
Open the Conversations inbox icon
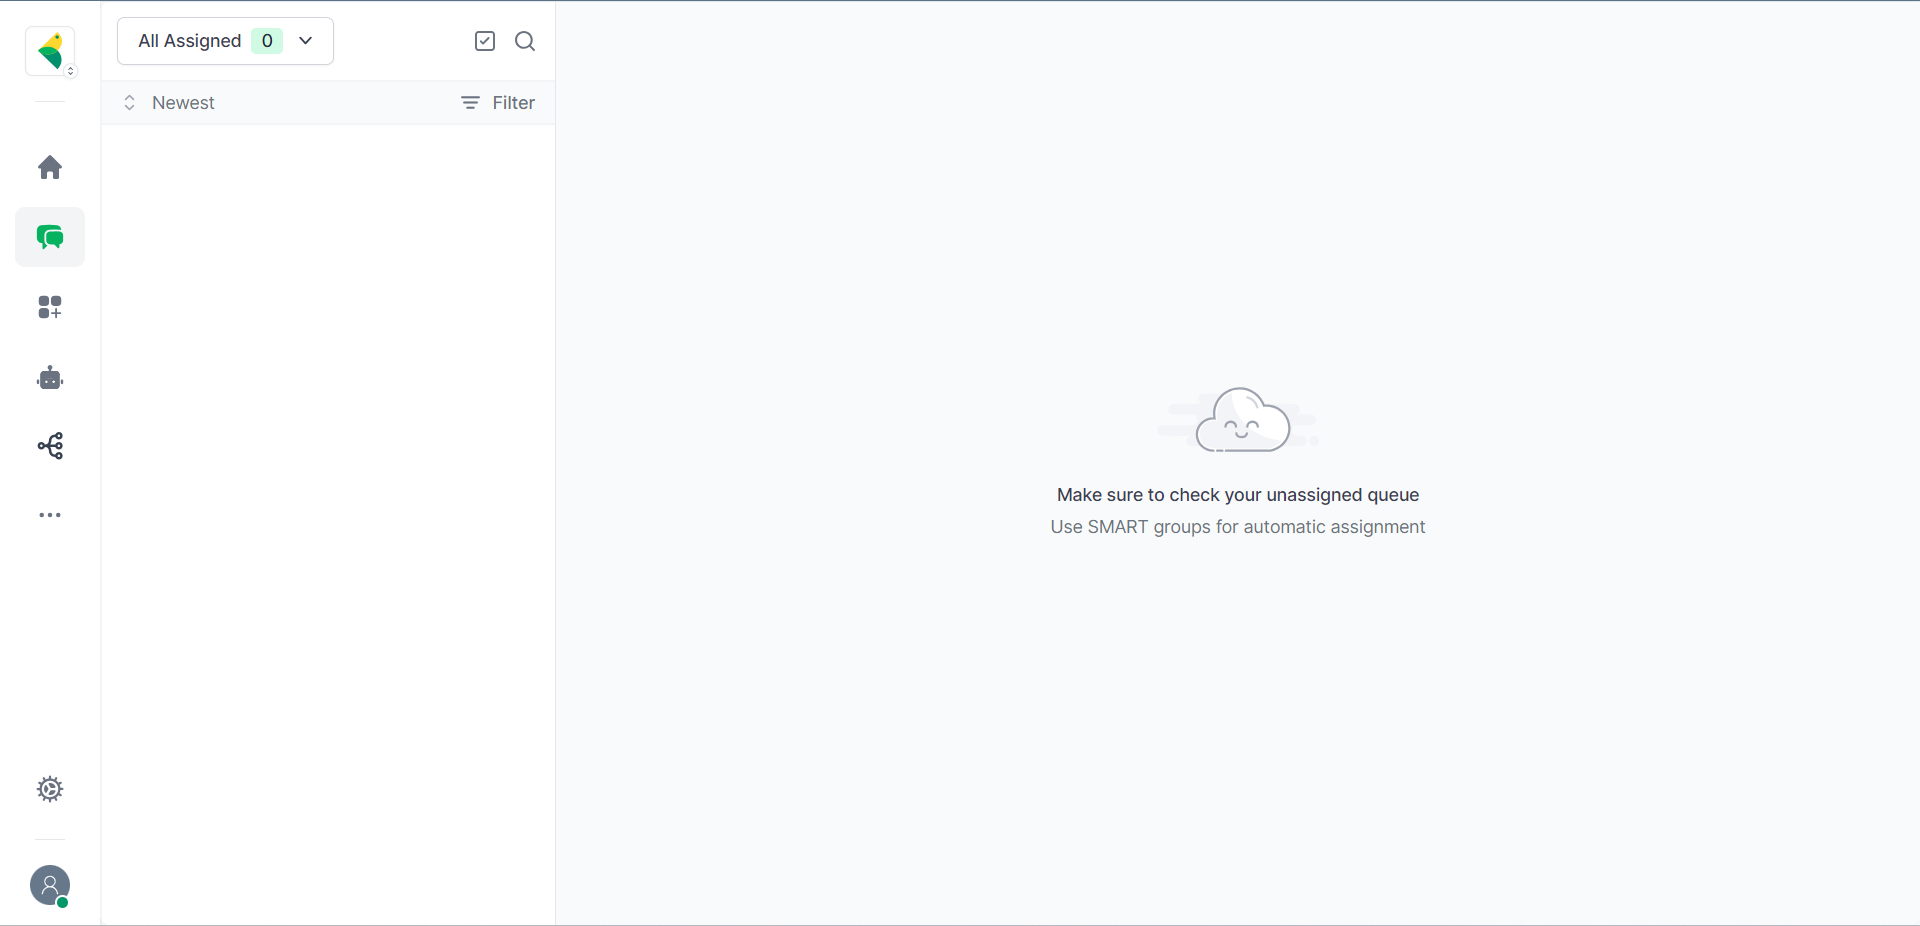[x=50, y=237]
